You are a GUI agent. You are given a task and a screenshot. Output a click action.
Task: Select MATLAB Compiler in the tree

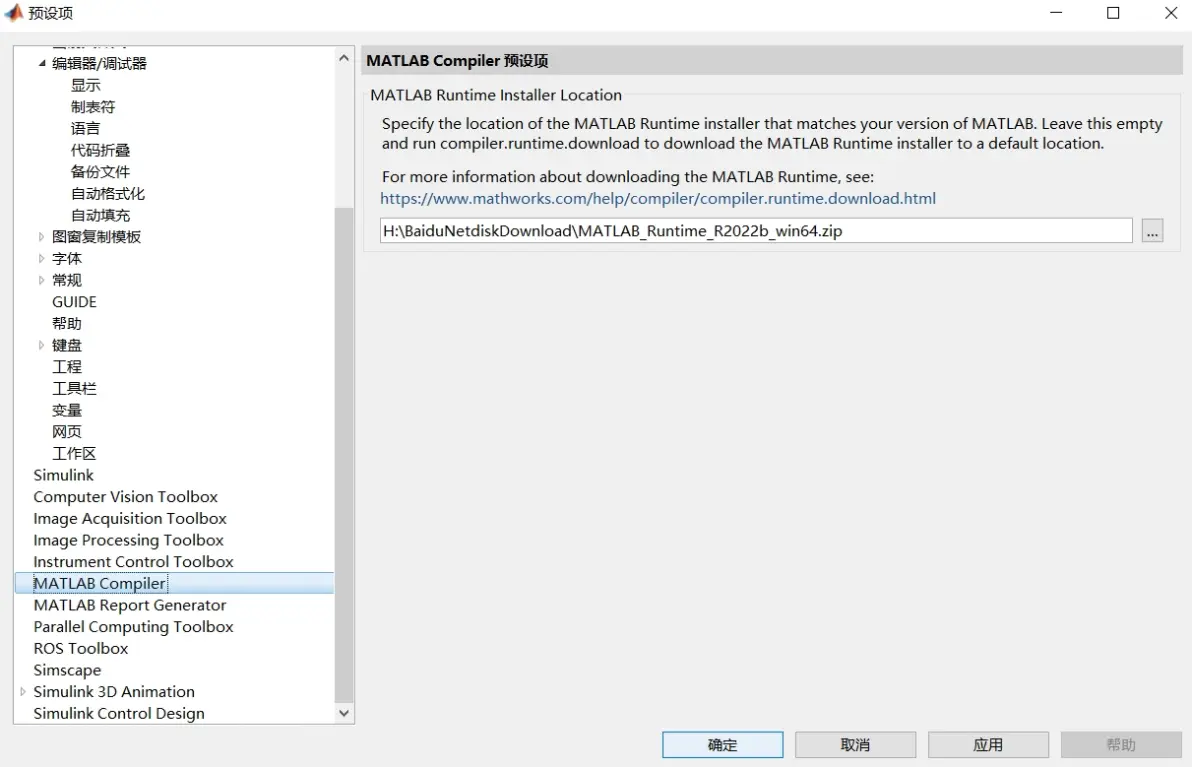pos(100,584)
